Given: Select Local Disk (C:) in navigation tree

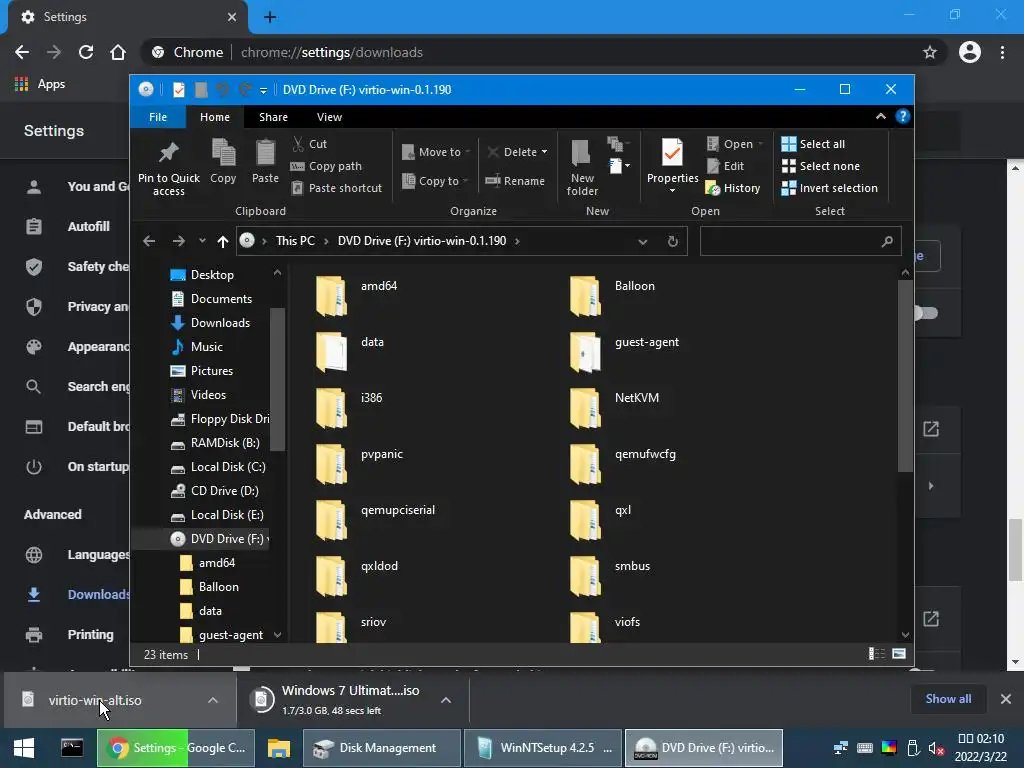Looking at the screenshot, I should 219,467.
